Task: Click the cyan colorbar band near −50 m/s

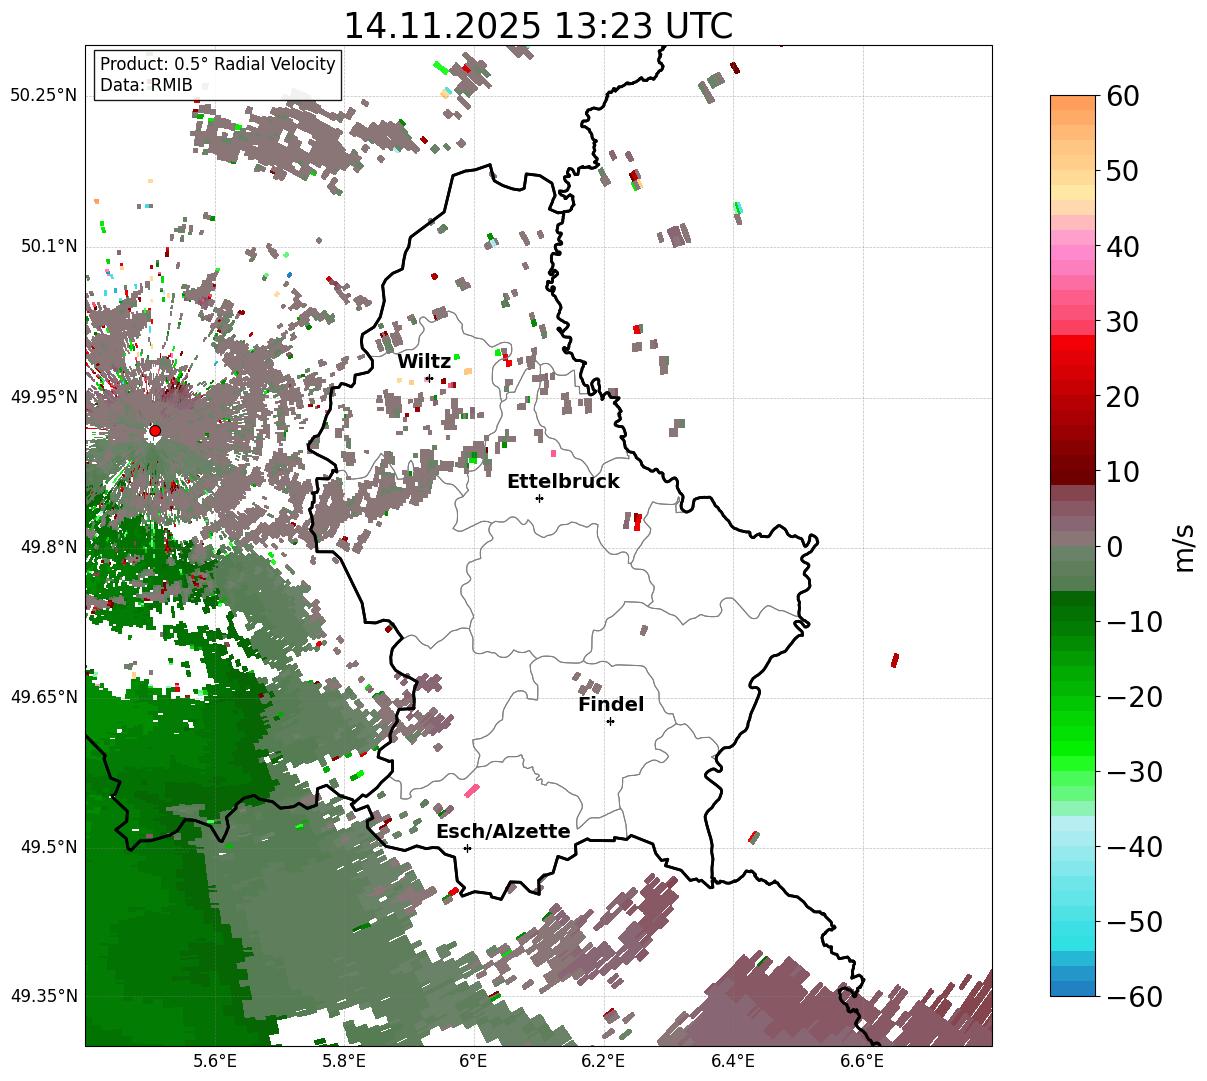Action: pyautogui.click(x=1073, y=922)
